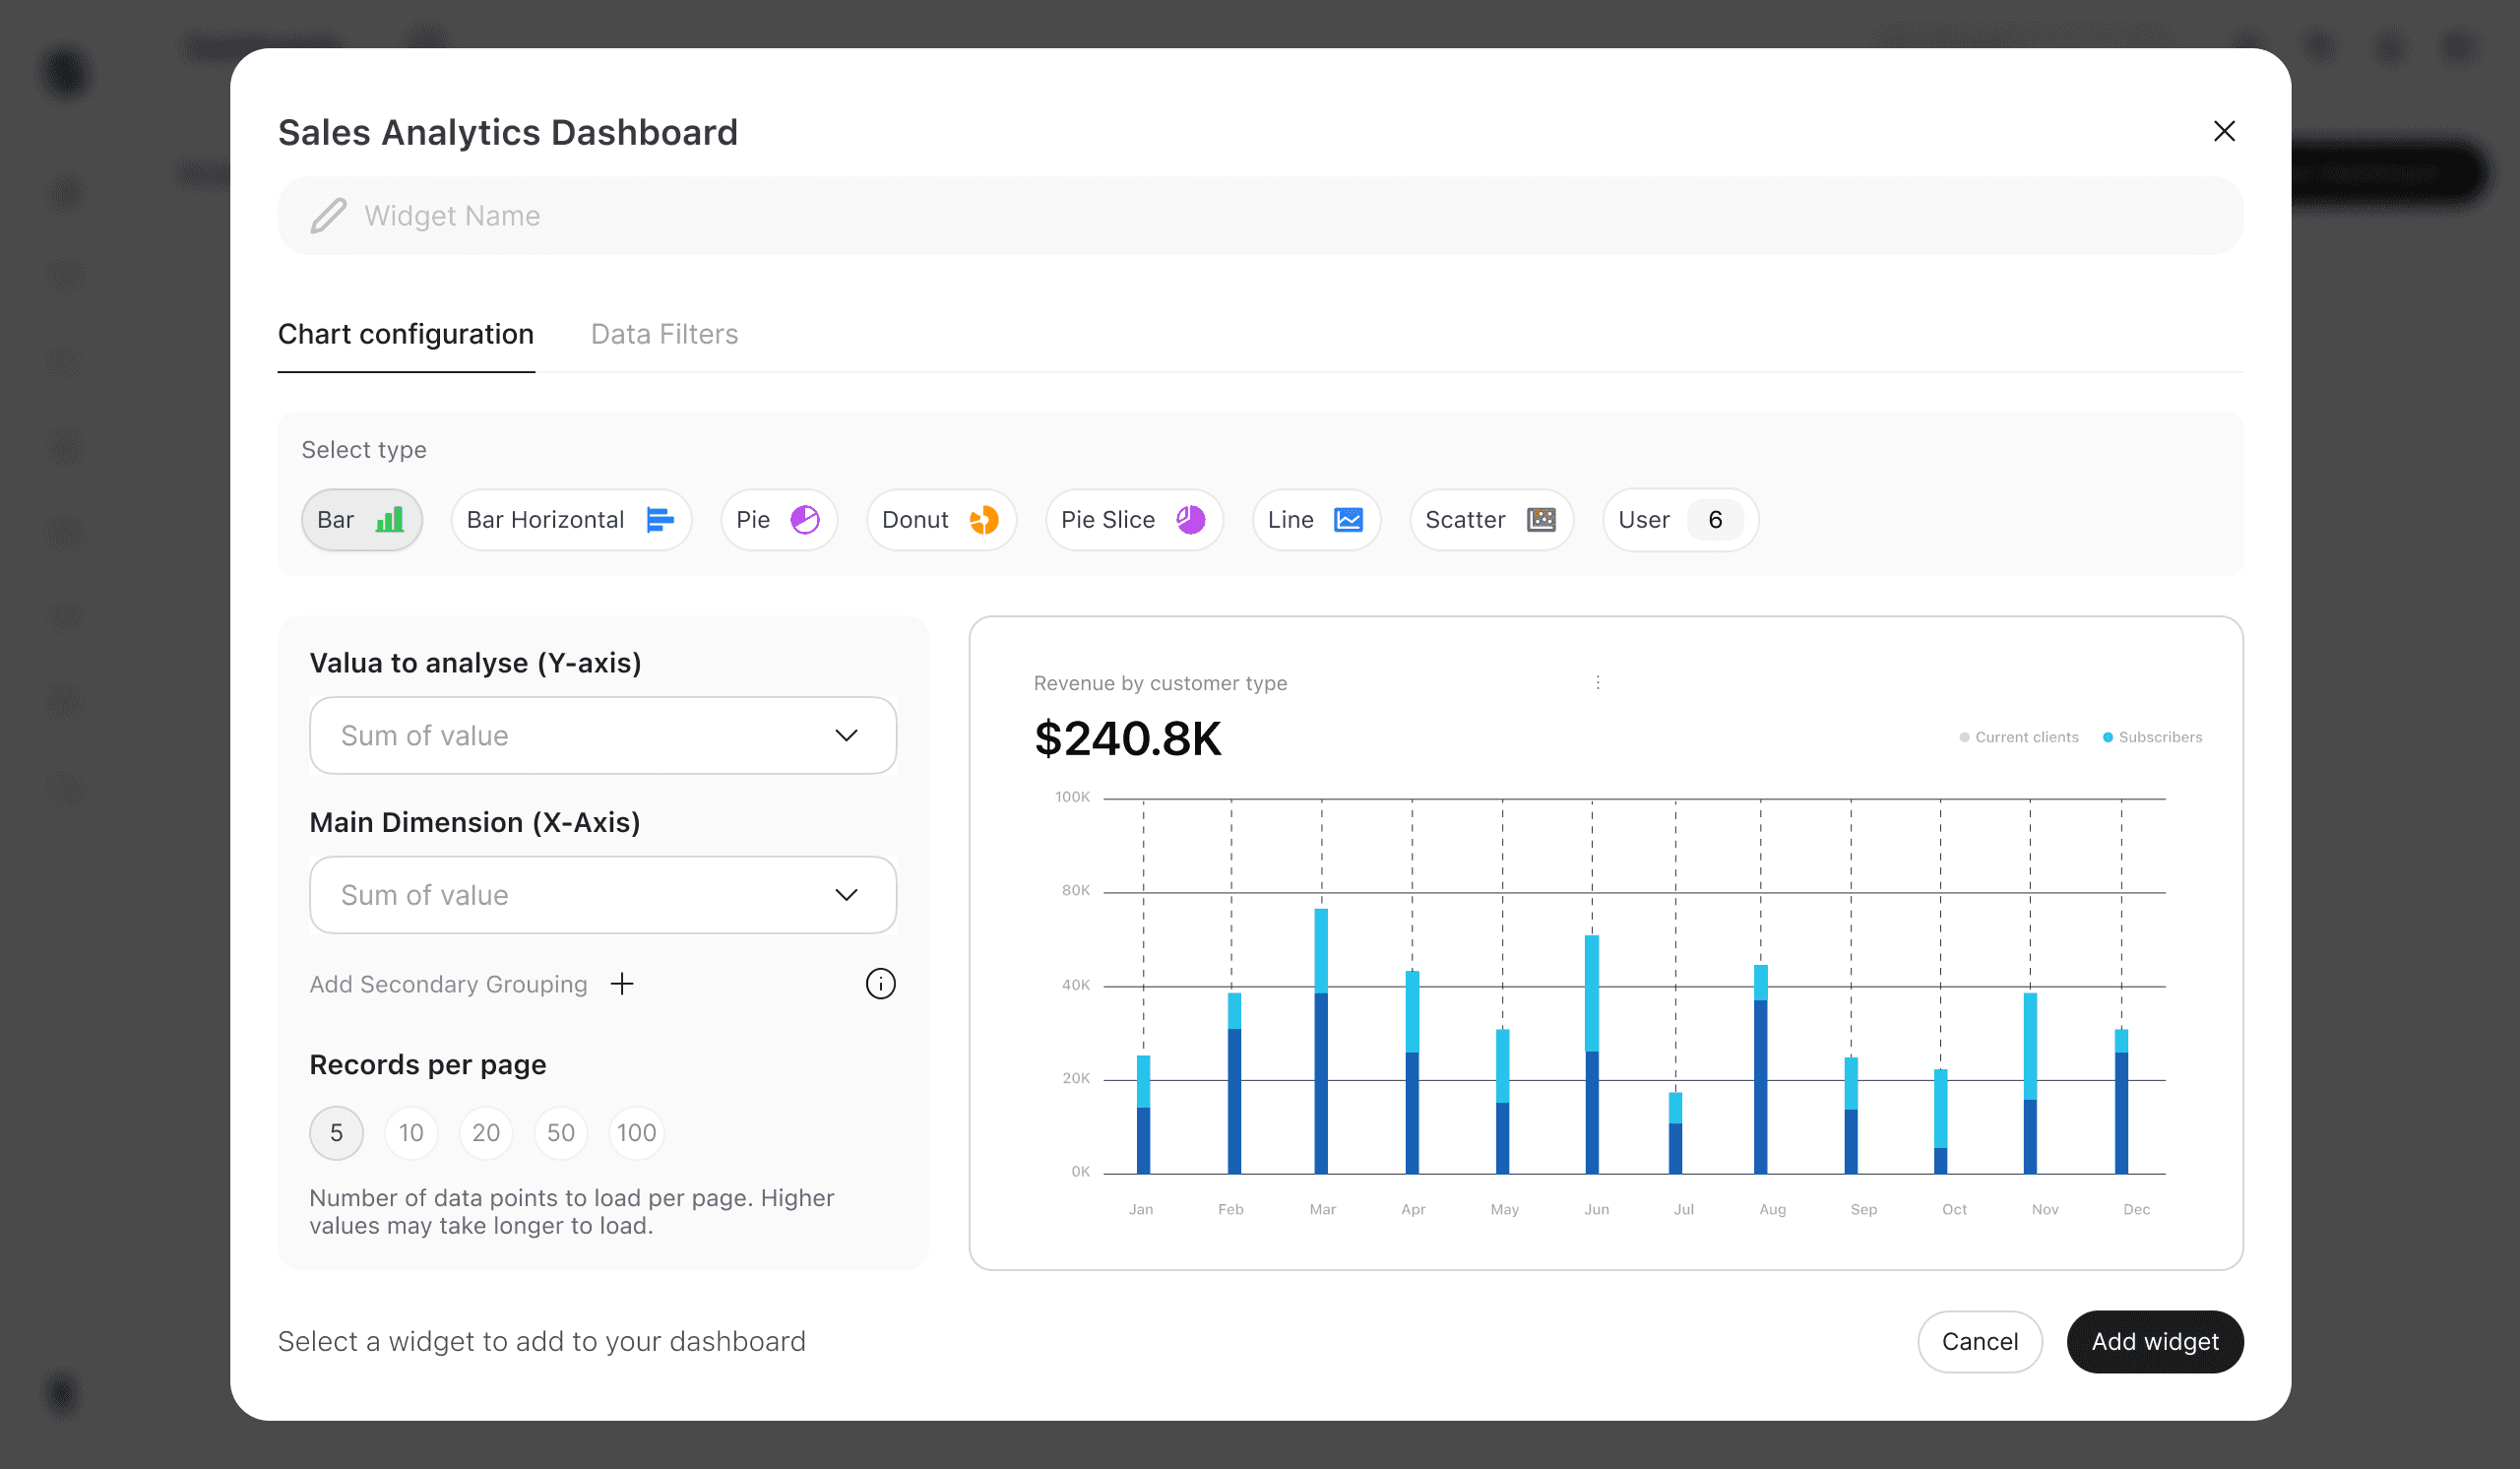Expand the Main Dimension X-Axis dropdown
This screenshot has width=2520, height=1469.
point(603,895)
